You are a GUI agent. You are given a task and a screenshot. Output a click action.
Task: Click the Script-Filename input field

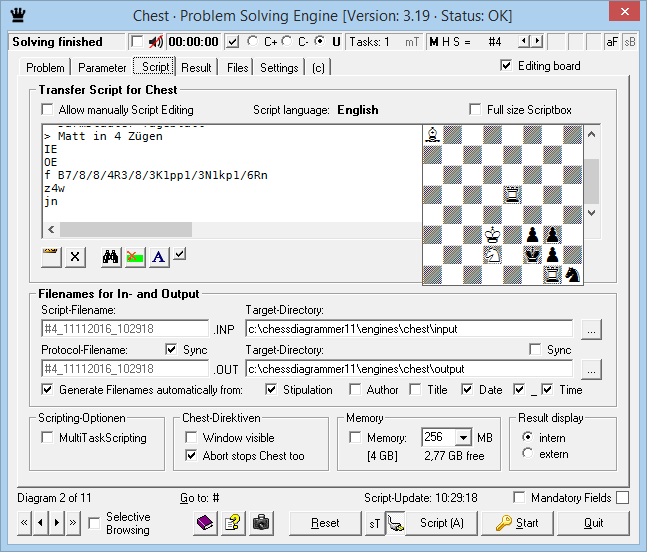pyautogui.click(x=125, y=329)
